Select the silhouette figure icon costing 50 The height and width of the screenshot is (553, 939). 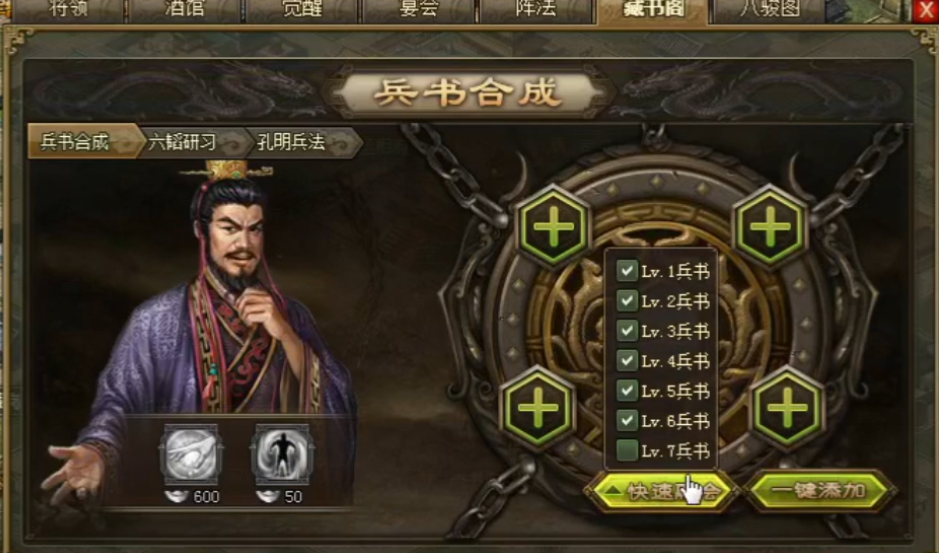click(x=282, y=454)
